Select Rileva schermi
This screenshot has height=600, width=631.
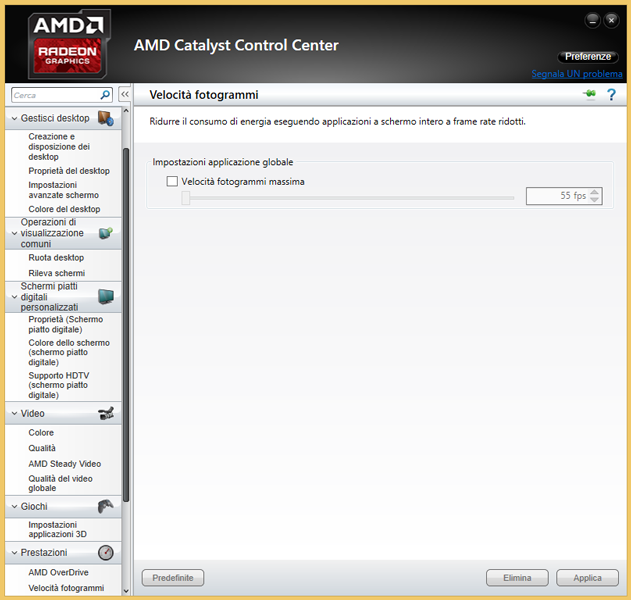[x=57, y=273]
